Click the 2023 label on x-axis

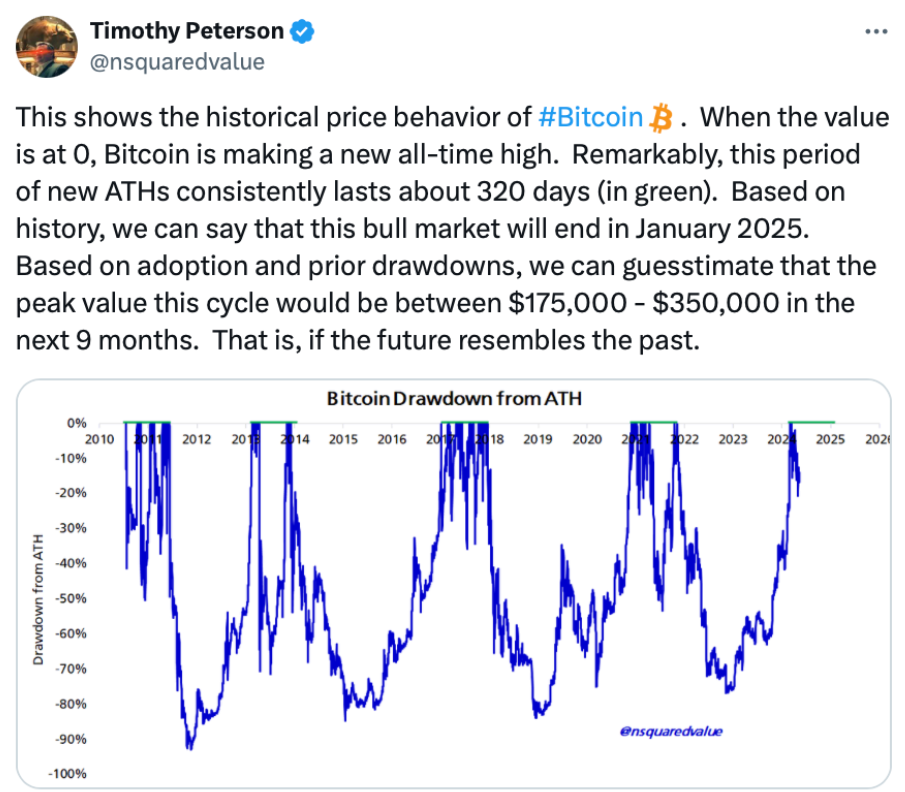point(732,439)
